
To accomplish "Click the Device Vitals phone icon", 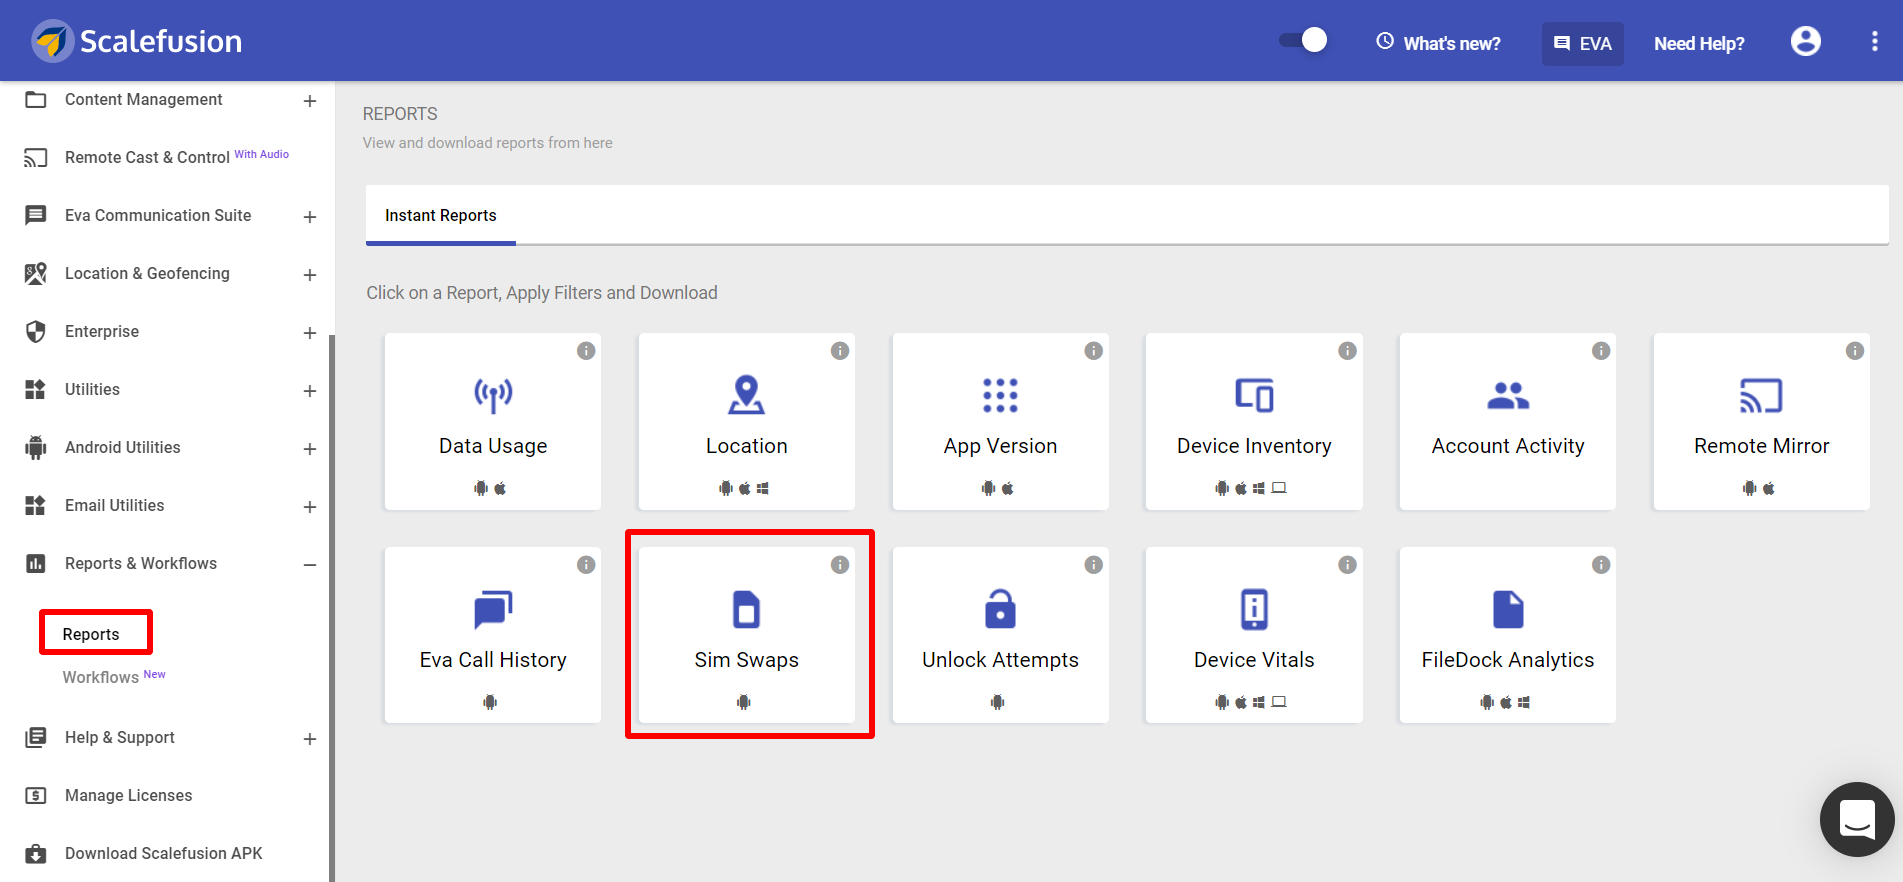I will pyautogui.click(x=1254, y=609).
